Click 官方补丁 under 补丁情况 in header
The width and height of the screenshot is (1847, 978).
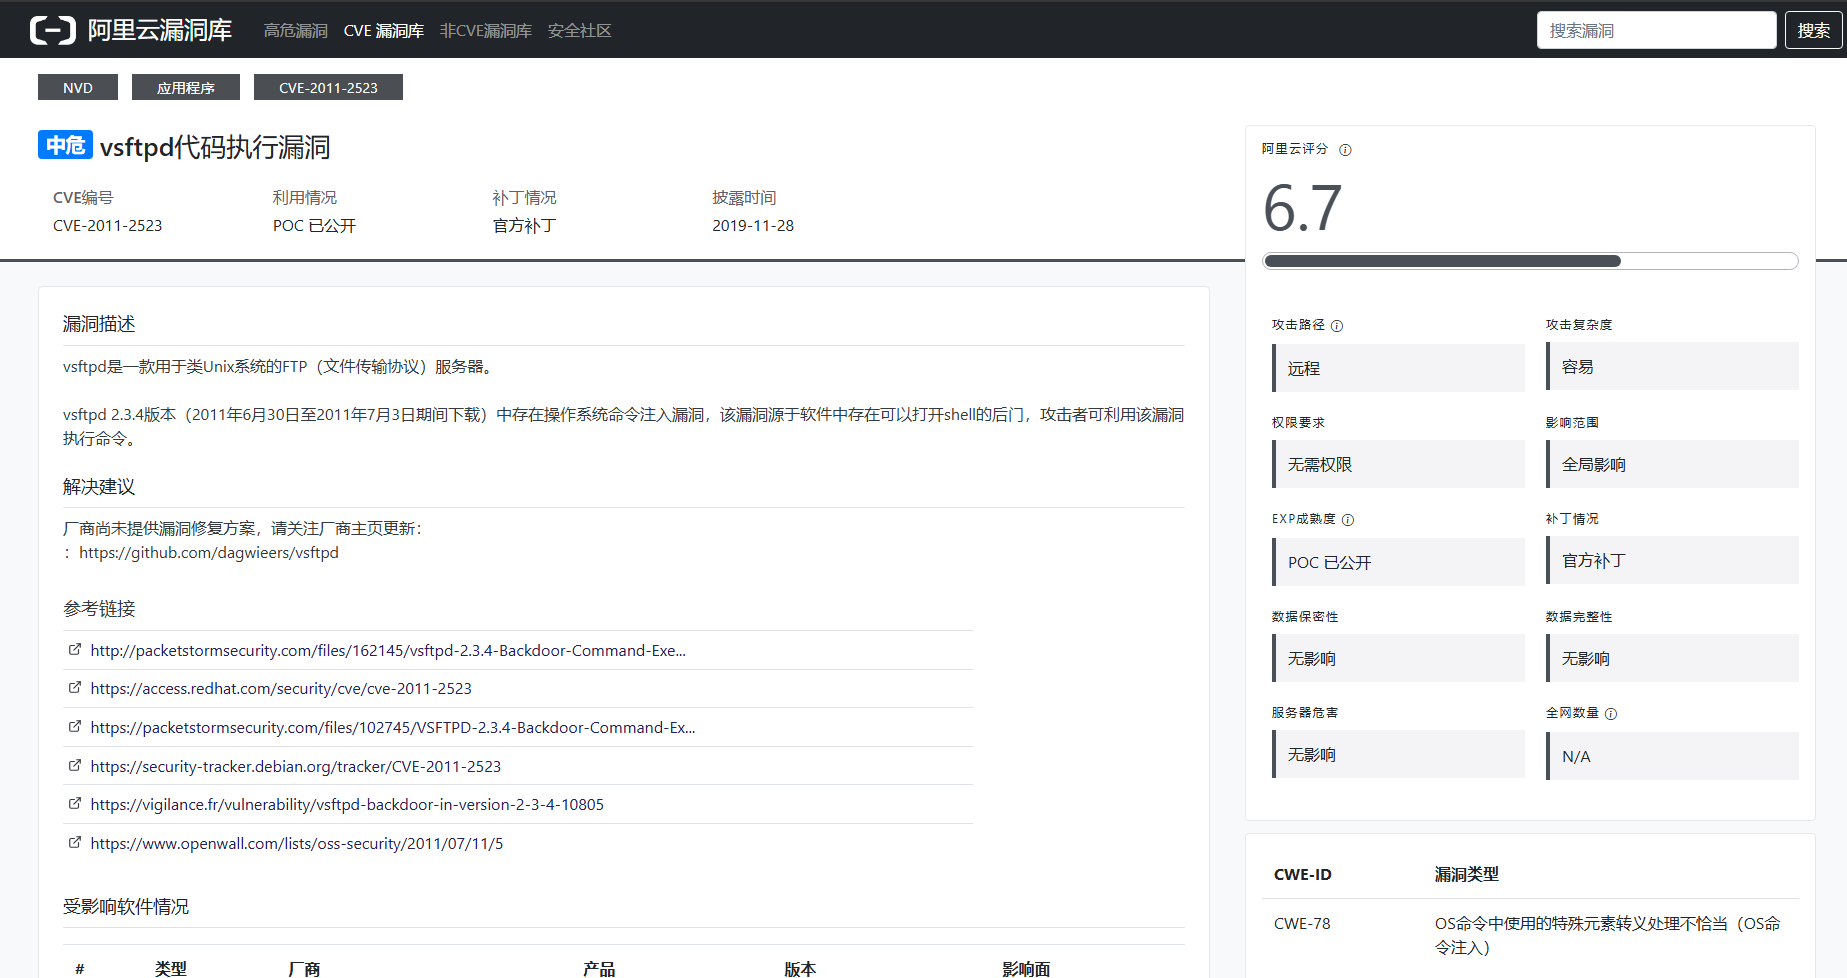pos(524,226)
